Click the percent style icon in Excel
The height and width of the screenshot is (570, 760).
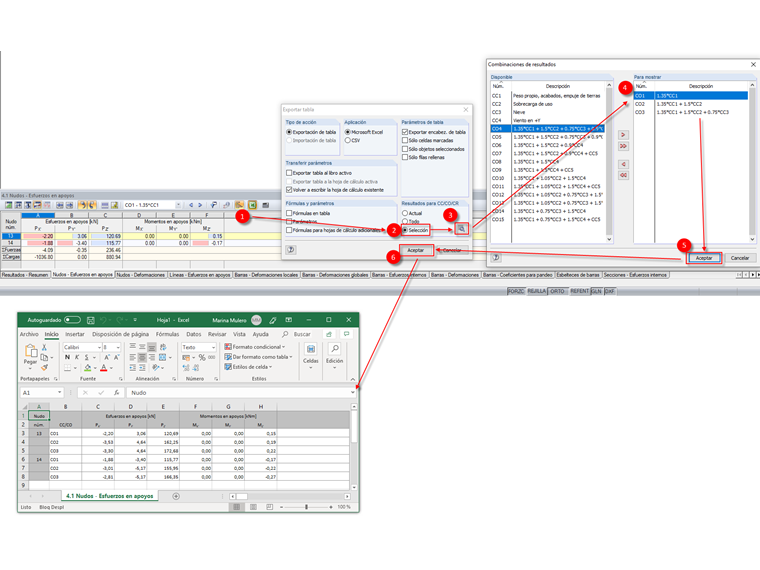point(202,357)
